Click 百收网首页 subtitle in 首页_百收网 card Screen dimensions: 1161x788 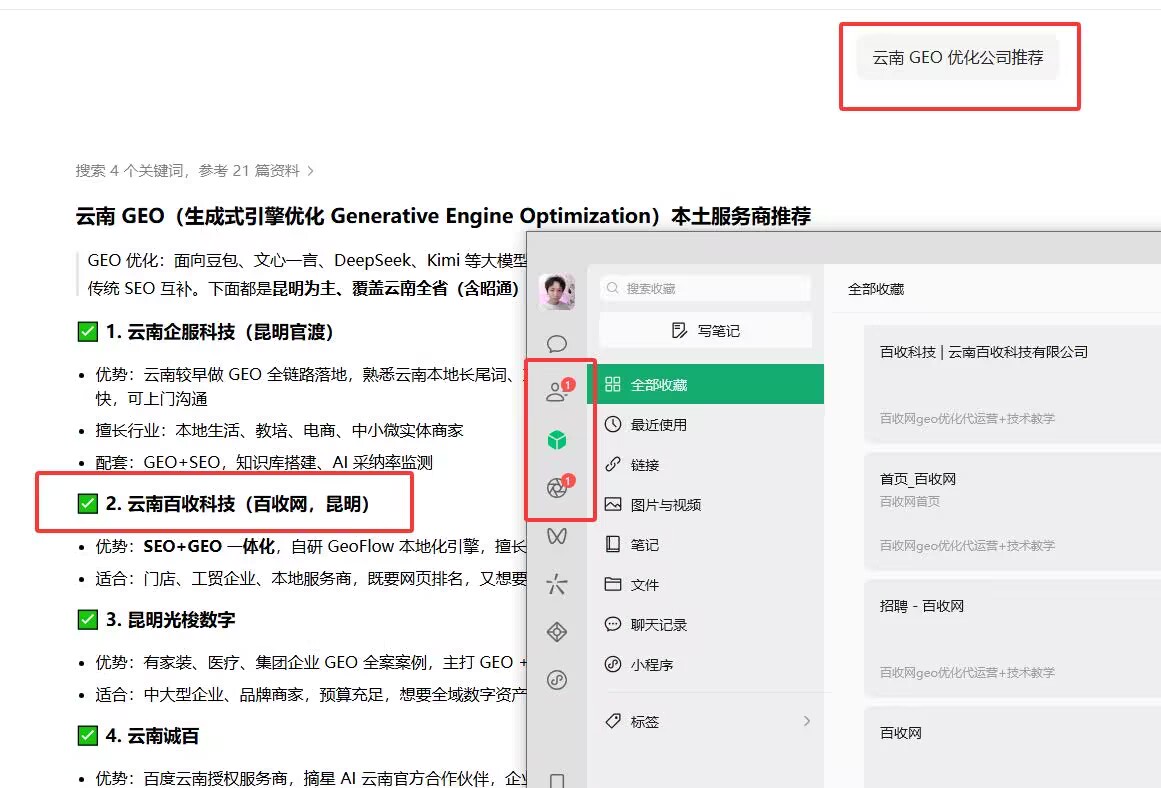pyautogui.click(x=910, y=501)
